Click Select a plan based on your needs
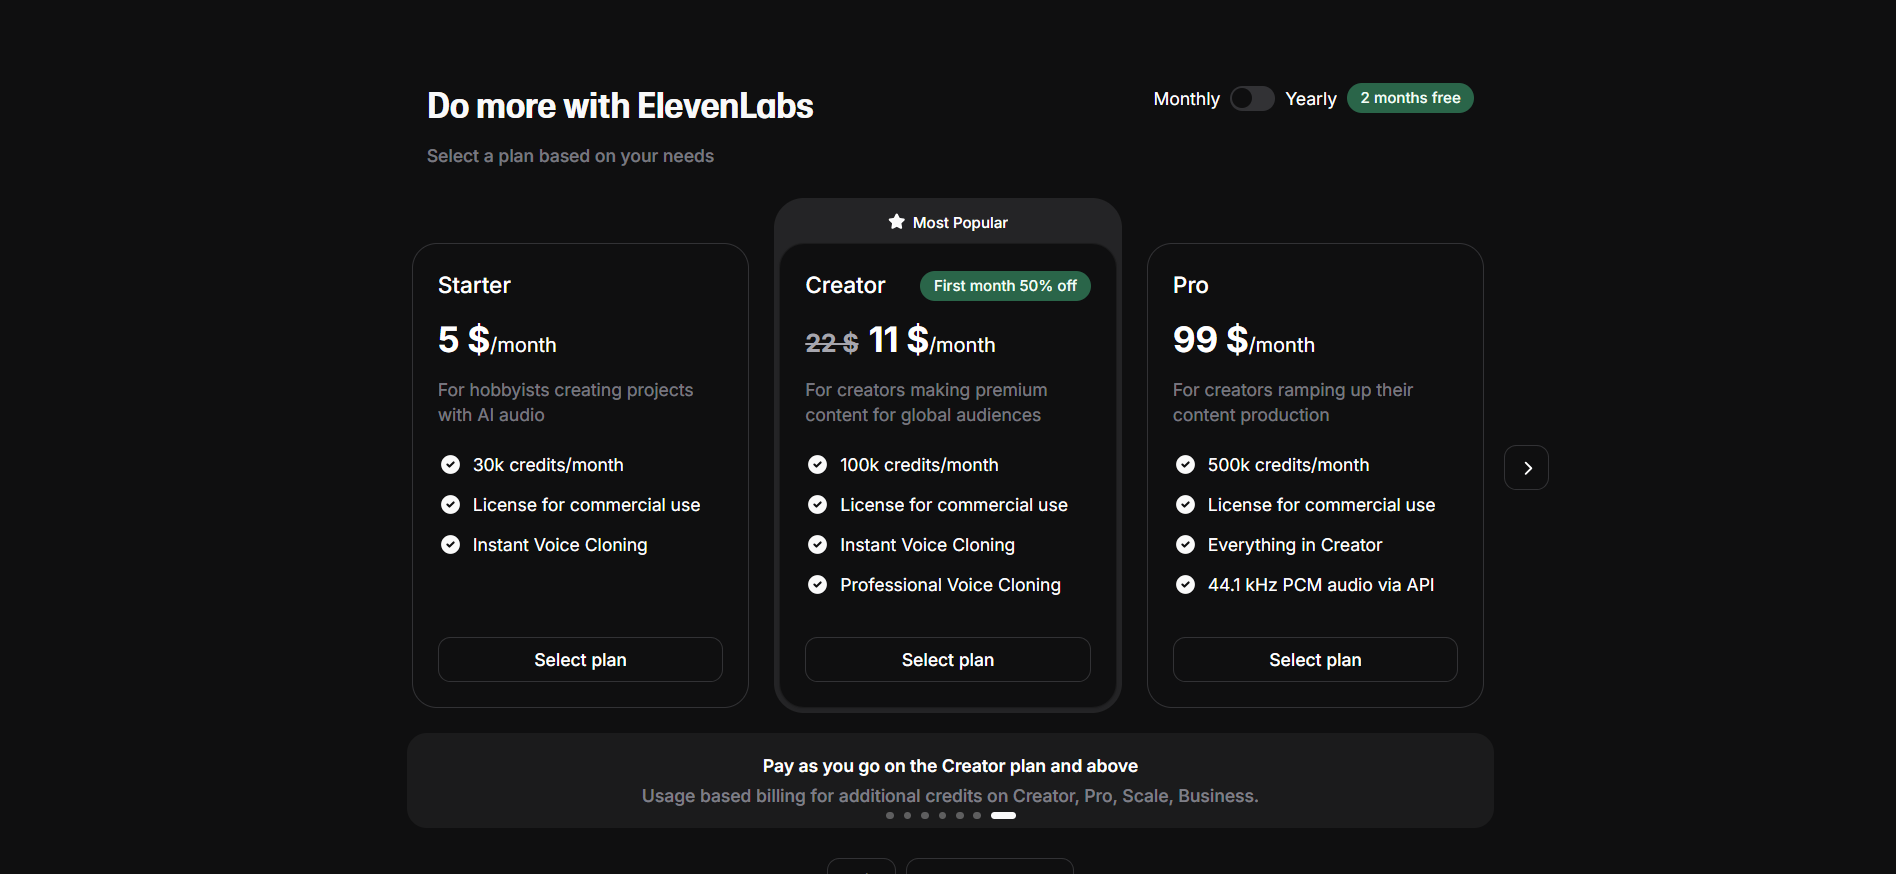Viewport: 1896px width, 874px height. [x=570, y=156]
